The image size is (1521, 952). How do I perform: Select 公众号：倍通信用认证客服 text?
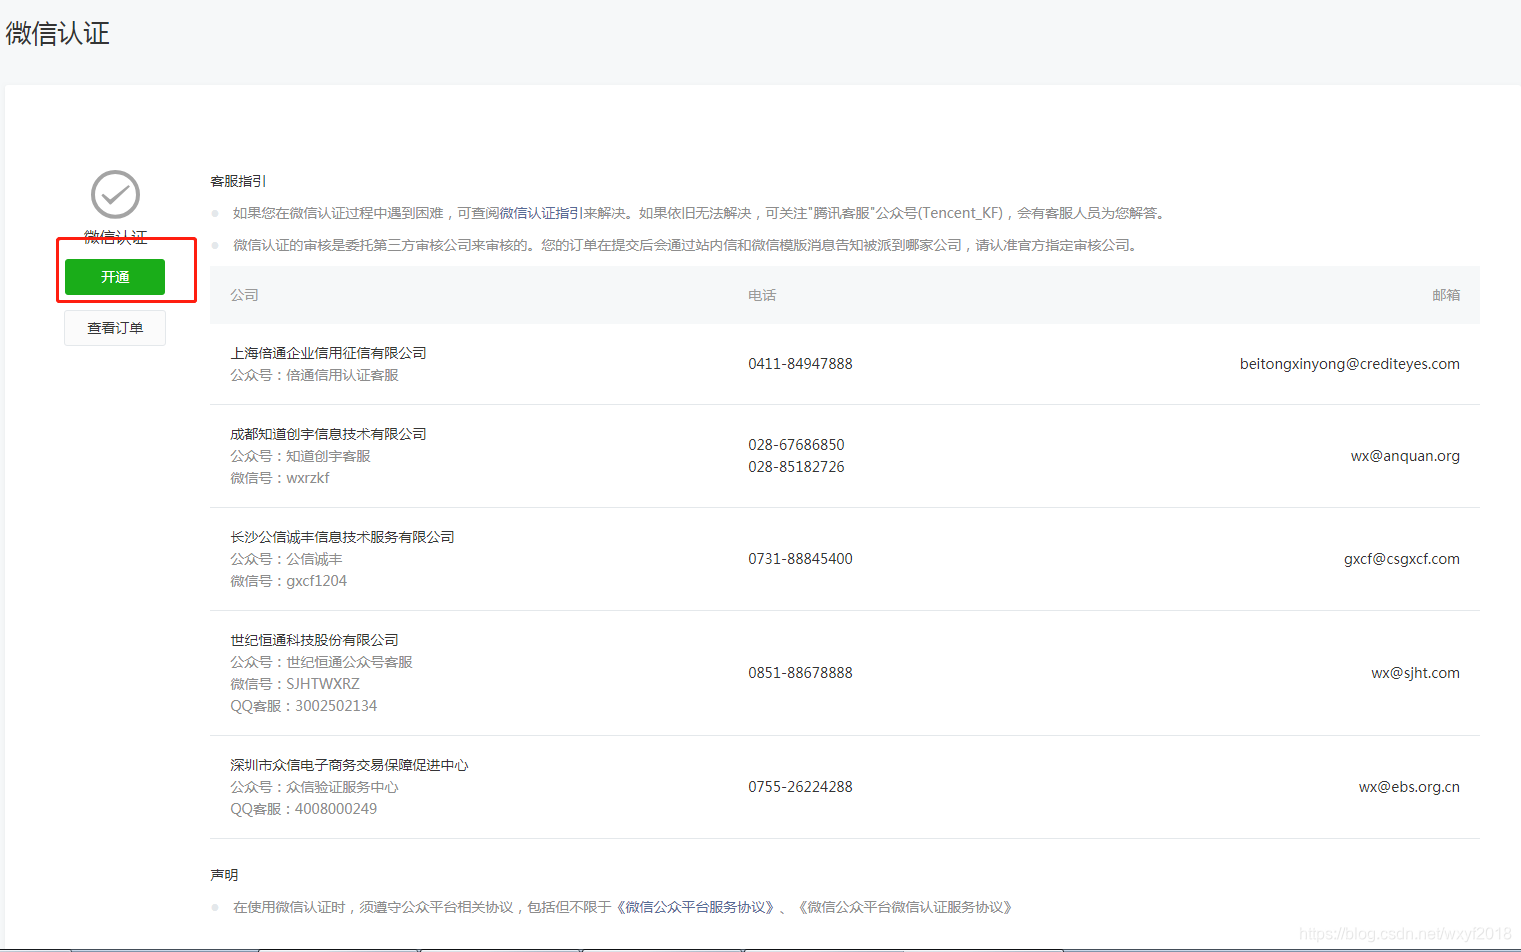pos(314,375)
